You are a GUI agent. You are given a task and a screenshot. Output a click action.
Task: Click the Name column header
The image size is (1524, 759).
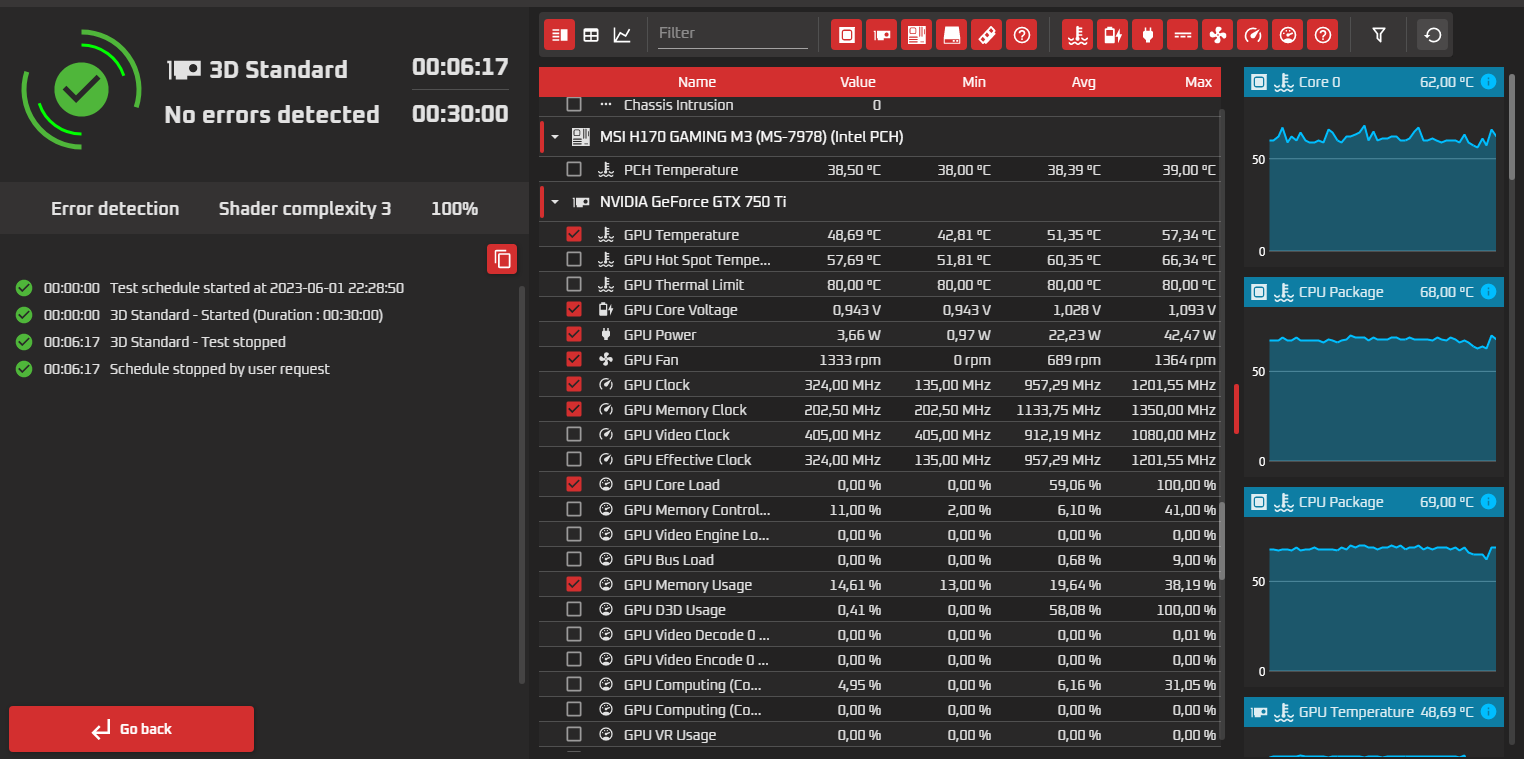pos(697,82)
